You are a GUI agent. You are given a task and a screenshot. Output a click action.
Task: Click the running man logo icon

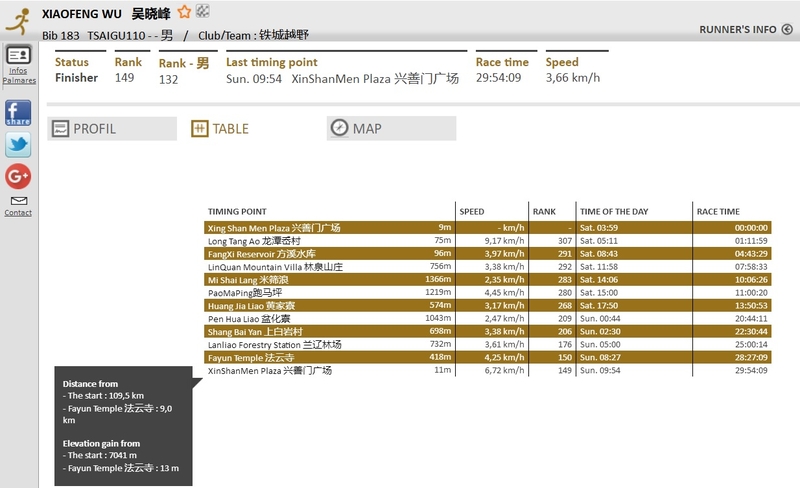pyautogui.click(x=17, y=19)
